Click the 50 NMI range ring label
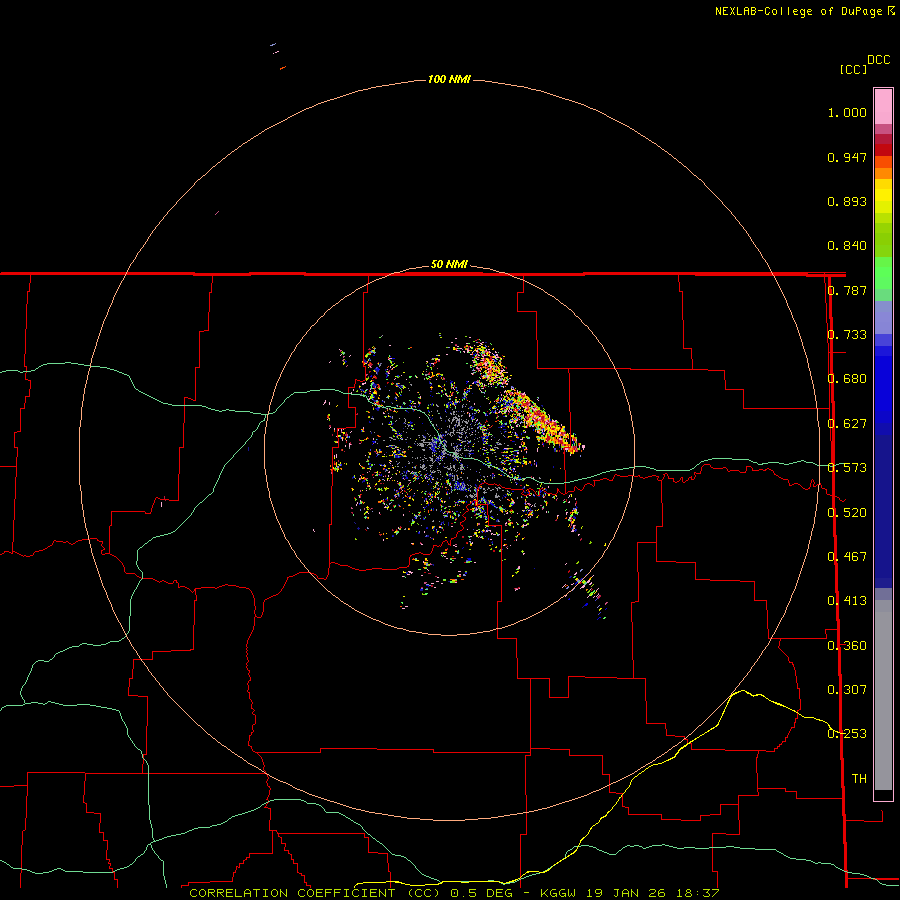 click(449, 264)
